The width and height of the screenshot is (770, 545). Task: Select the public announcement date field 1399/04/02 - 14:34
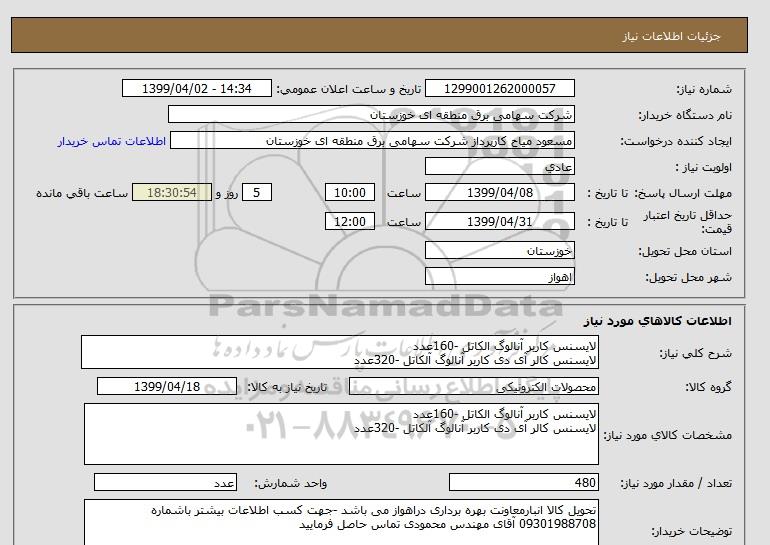195,89
